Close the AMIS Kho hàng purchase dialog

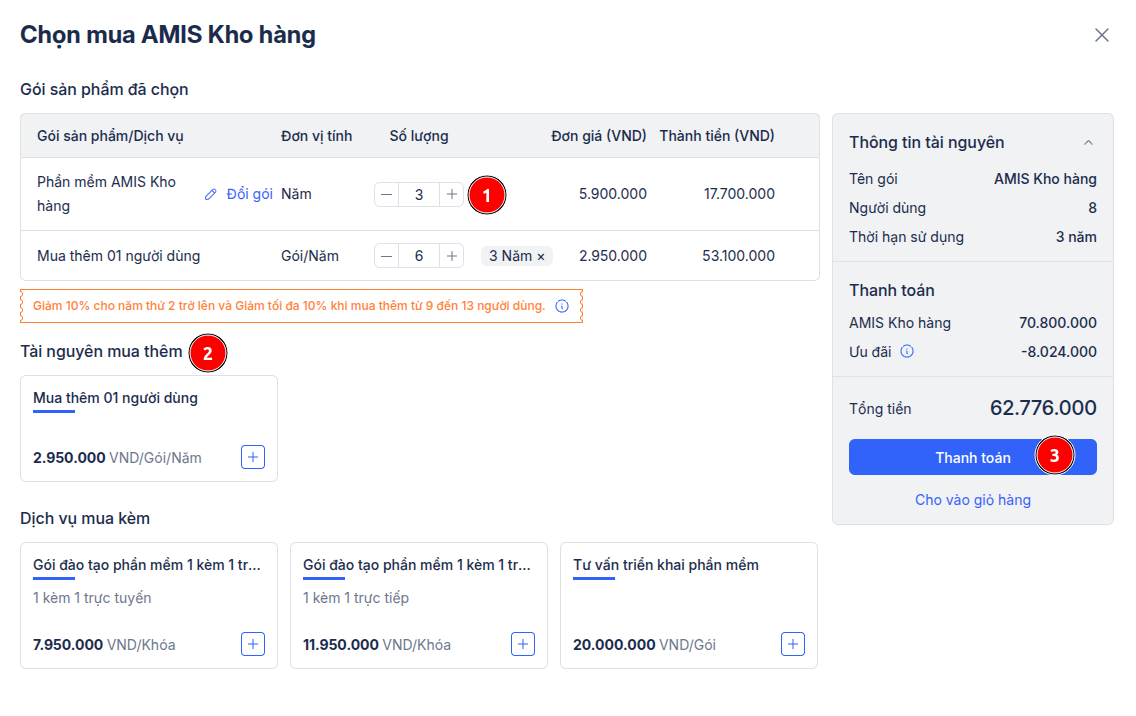tap(1101, 35)
